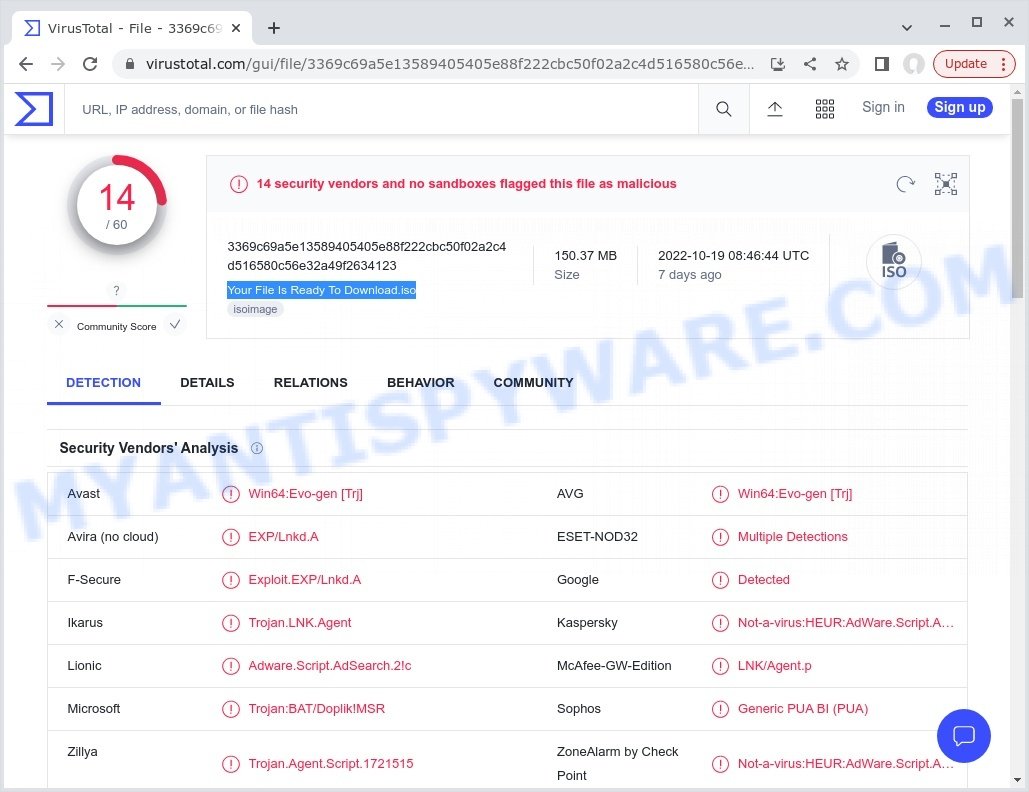This screenshot has width=1029, height=792.
Task: Click the site padlock icon
Action: click(130, 64)
